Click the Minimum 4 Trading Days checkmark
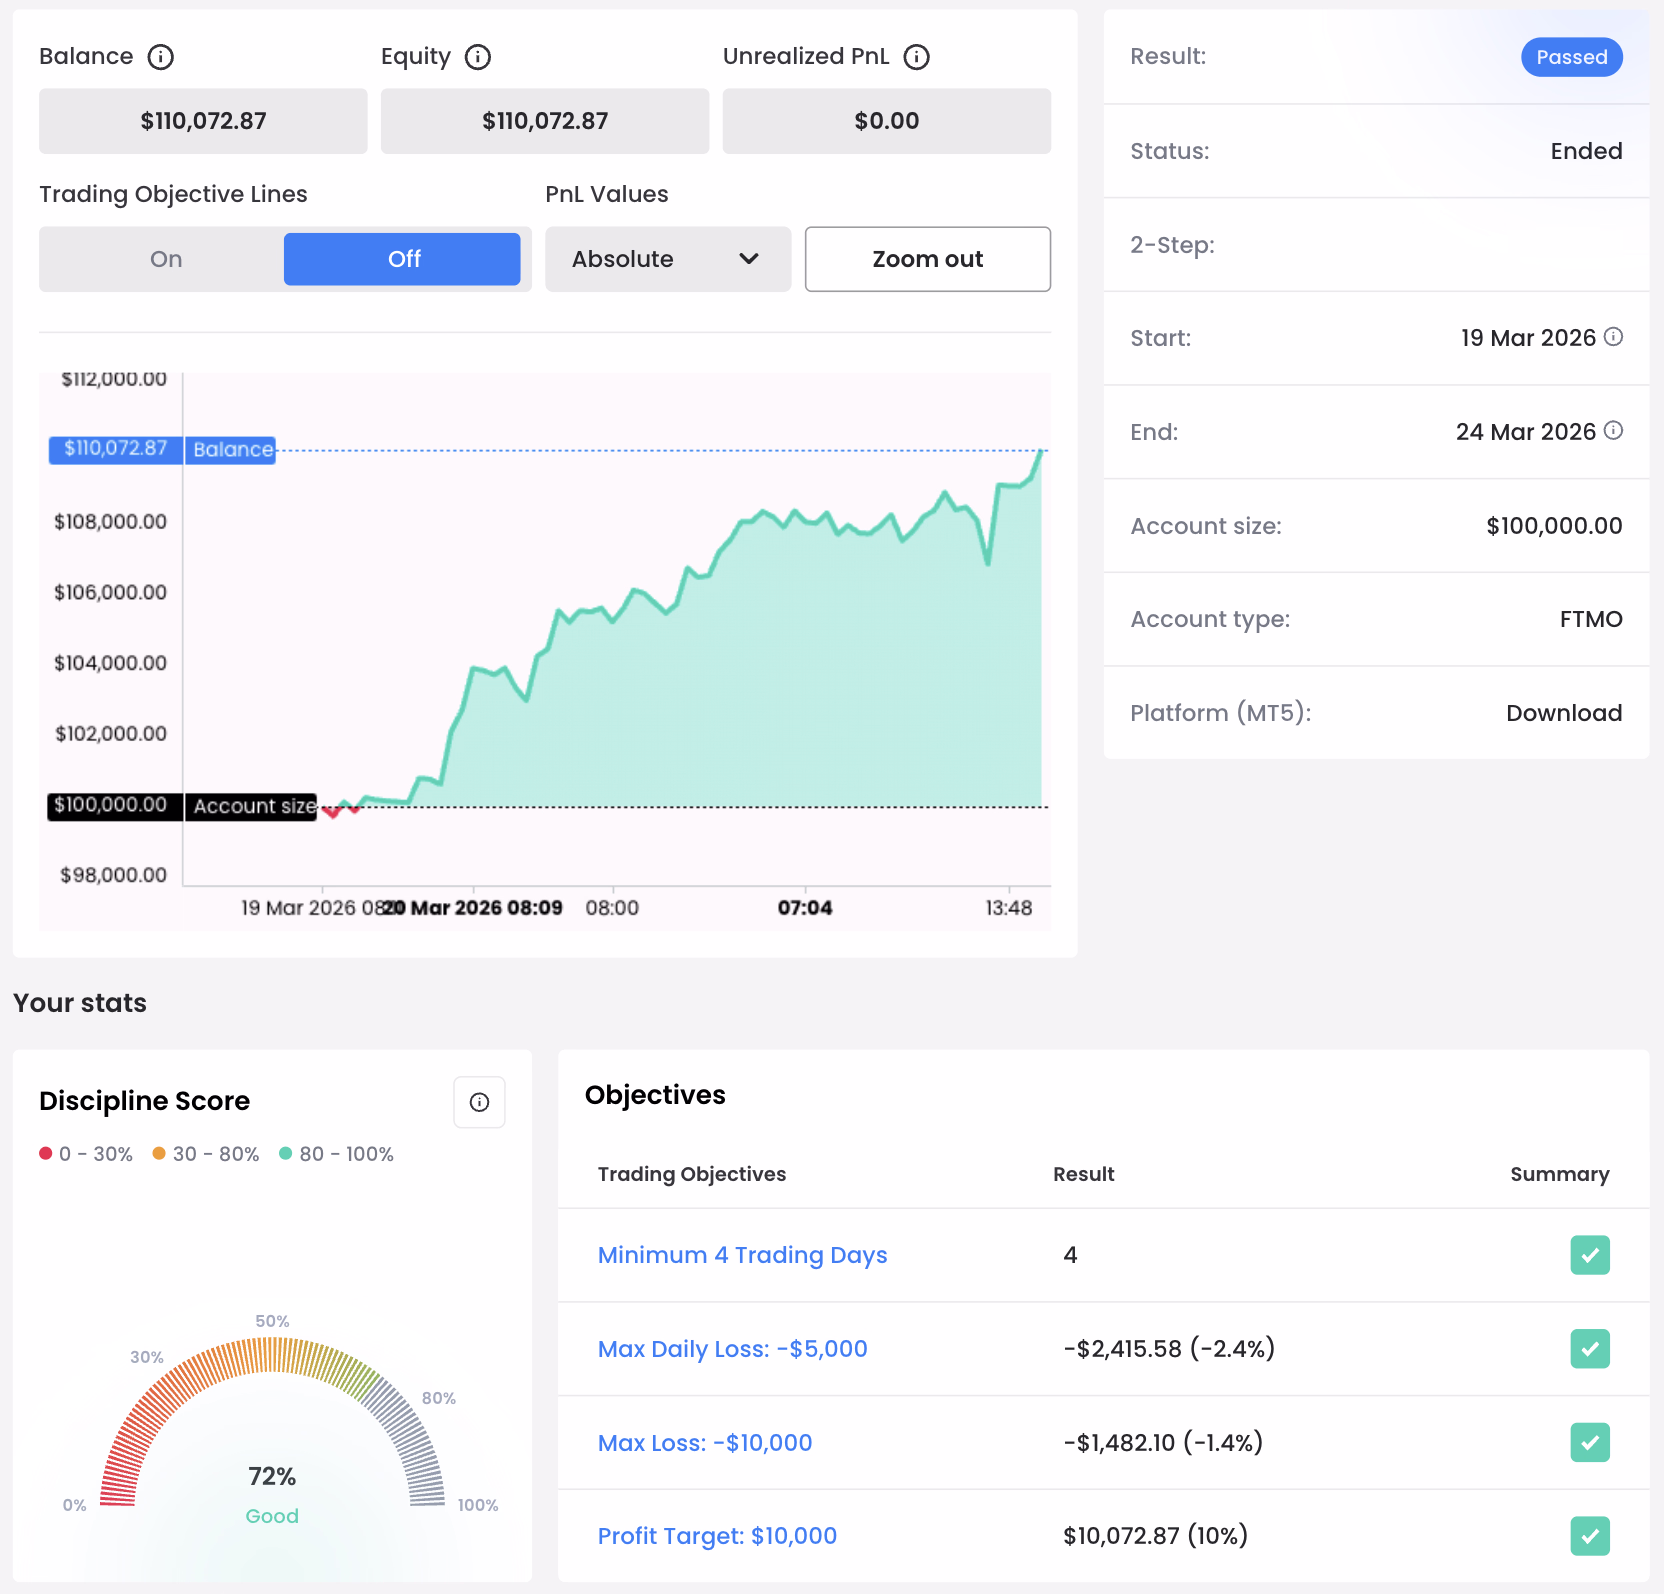The width and height of the screenshot is (1664, 1594). [1590, 1255]
